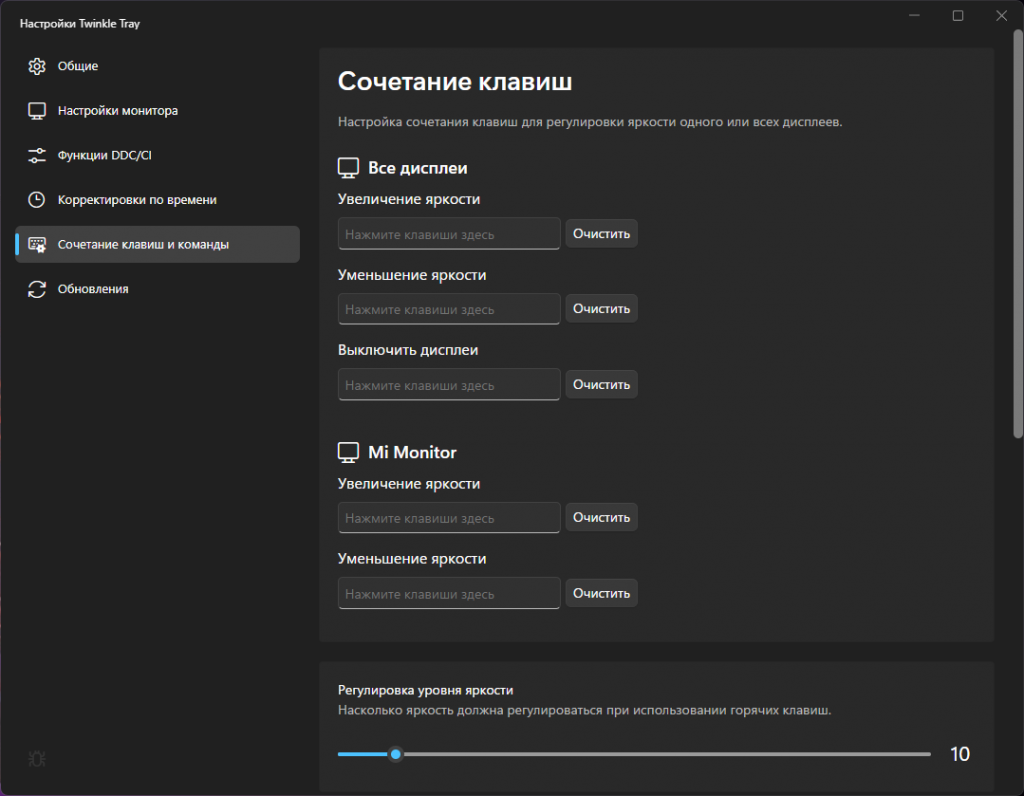
Task: Click the Выключить дисплеи hotkey input
Action: (x=449, y=385)
